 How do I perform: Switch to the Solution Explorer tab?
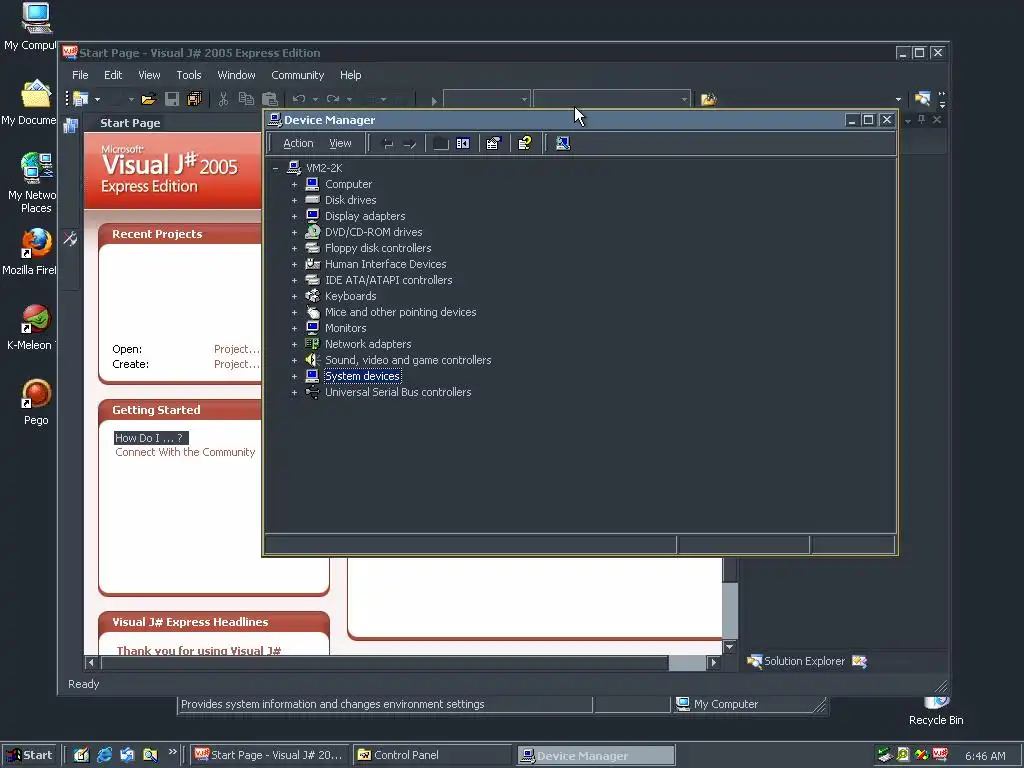796,661
